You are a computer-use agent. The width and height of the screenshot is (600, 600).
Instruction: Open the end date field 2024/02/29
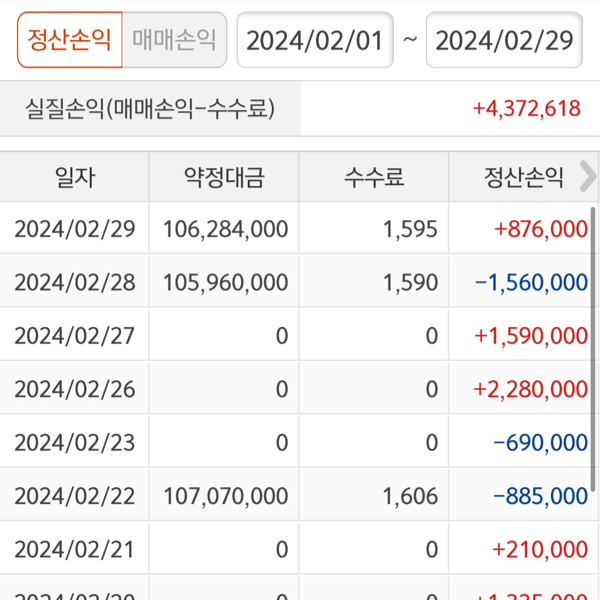click(x=504, y=41)
